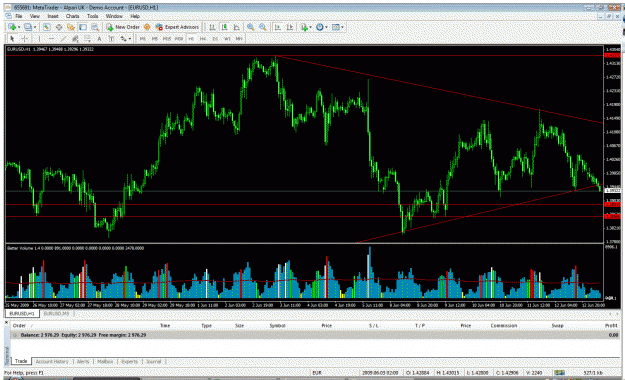Open the Arrows objects dropdown
Screen dimensions: 625x380
click(126, 39)
